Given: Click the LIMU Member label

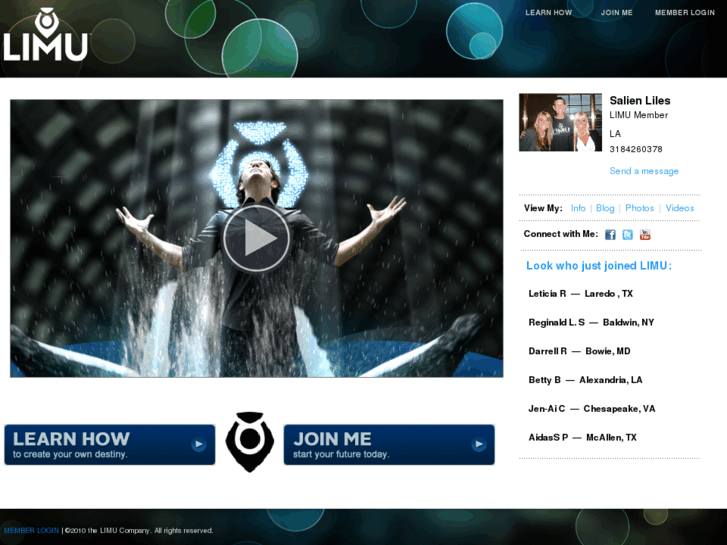Looking at the screenshot, I should coord(638,115).
